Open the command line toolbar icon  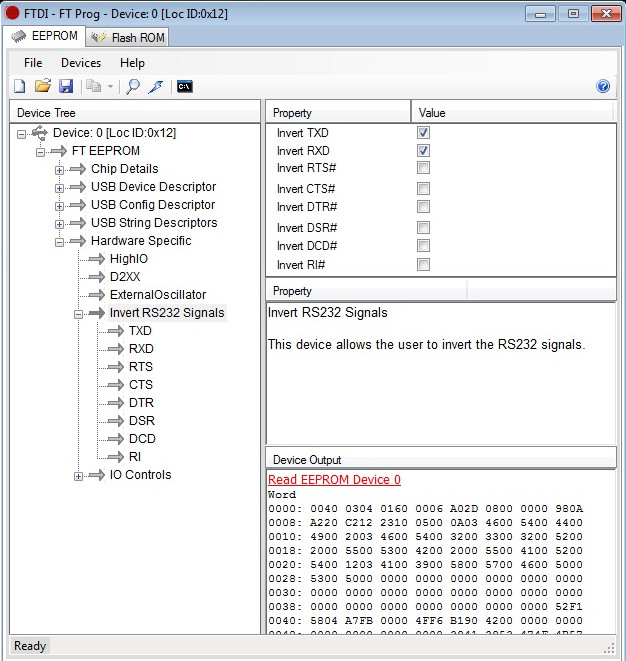(185, 86)
